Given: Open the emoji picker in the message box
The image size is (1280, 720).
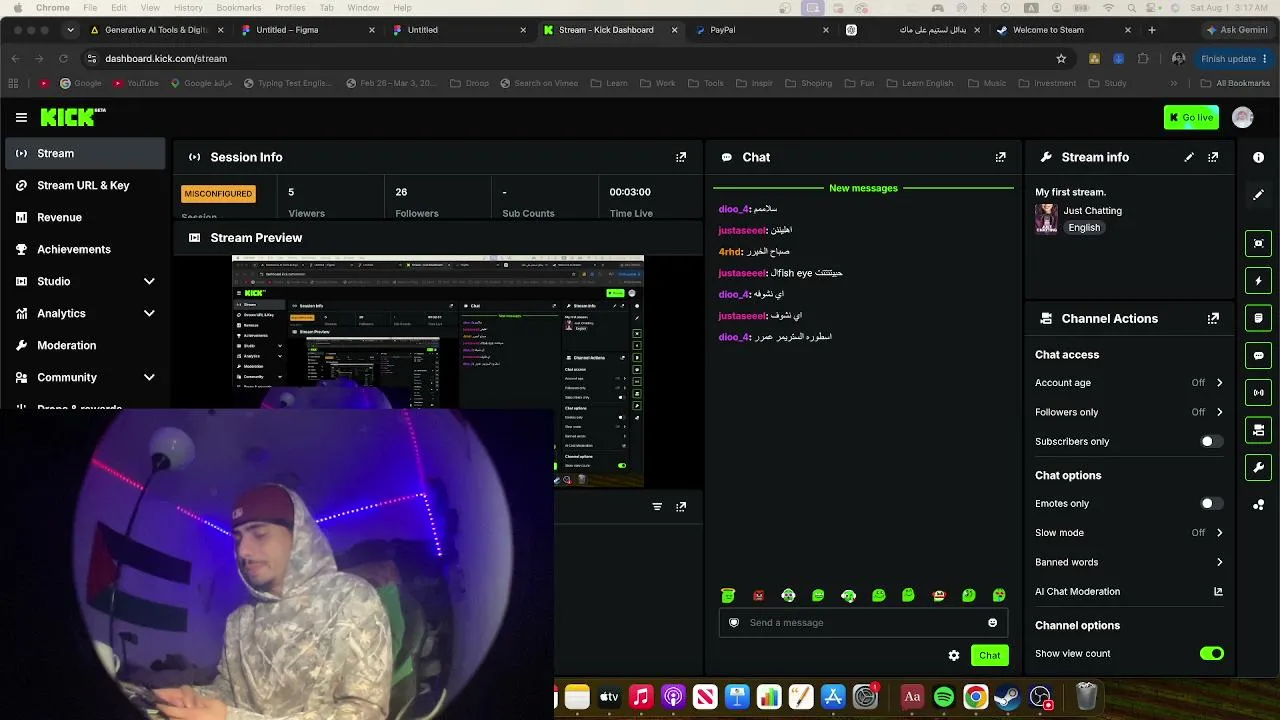Looking at the screenshot, I should [992, 622].
